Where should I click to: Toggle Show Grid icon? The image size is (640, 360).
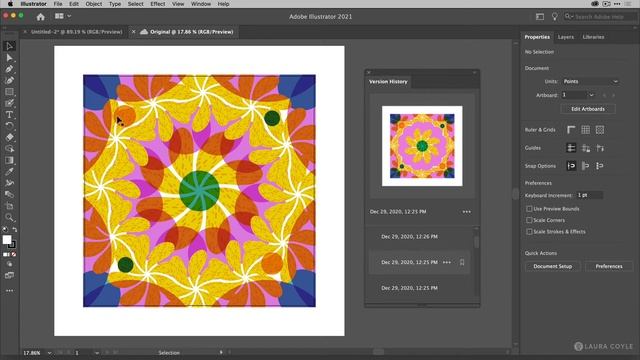click(x=585, y=130)
